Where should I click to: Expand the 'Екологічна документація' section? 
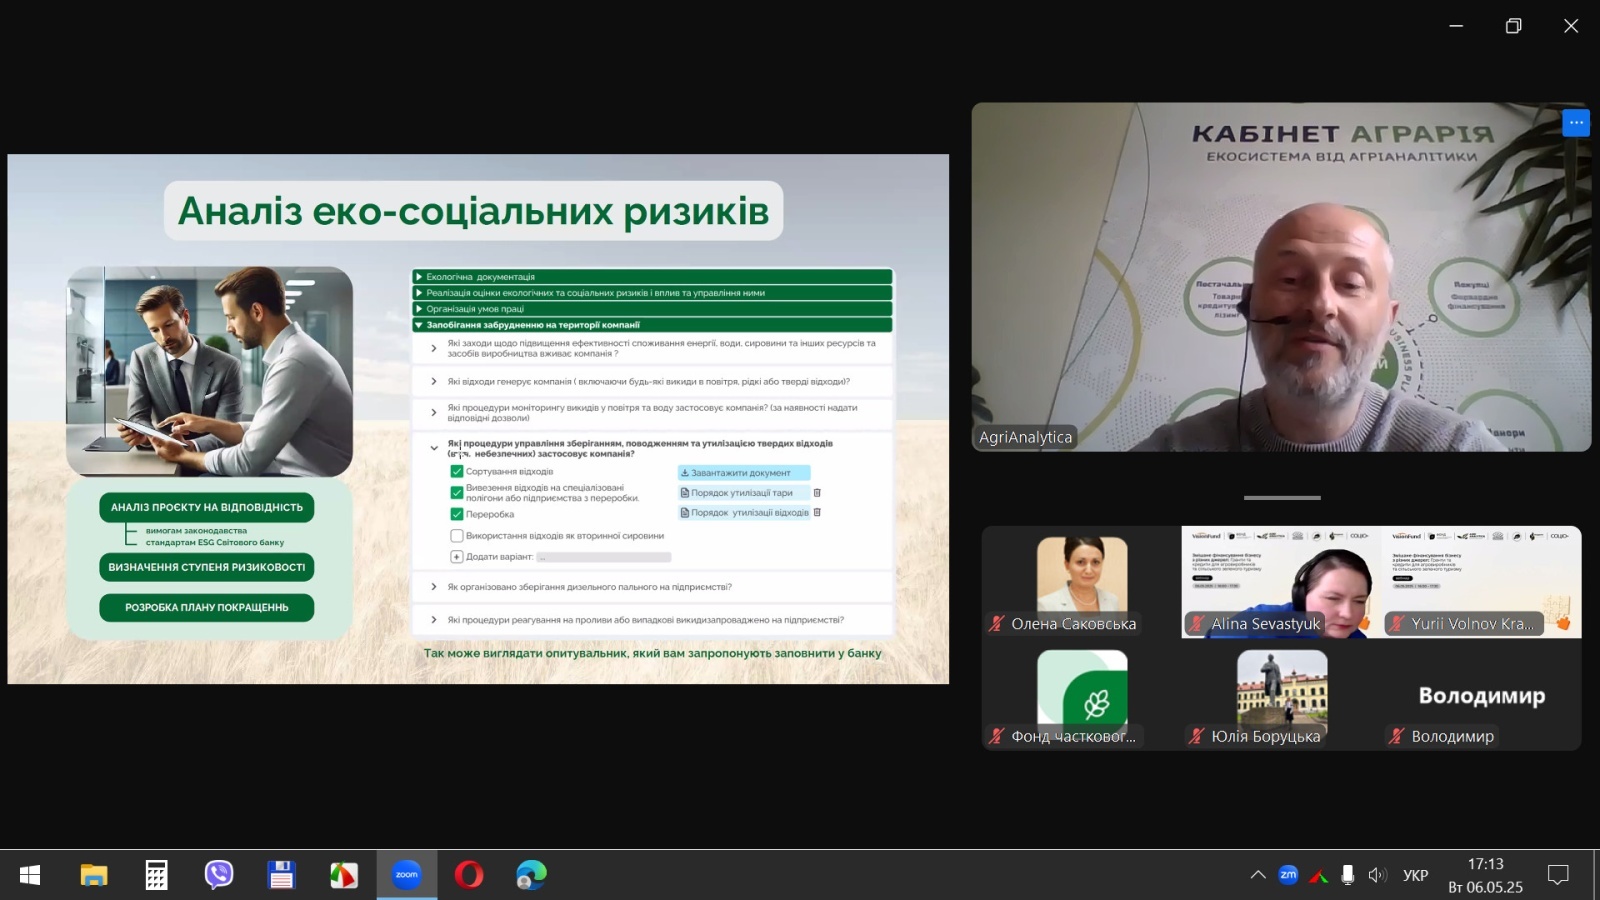click(652, 277)
